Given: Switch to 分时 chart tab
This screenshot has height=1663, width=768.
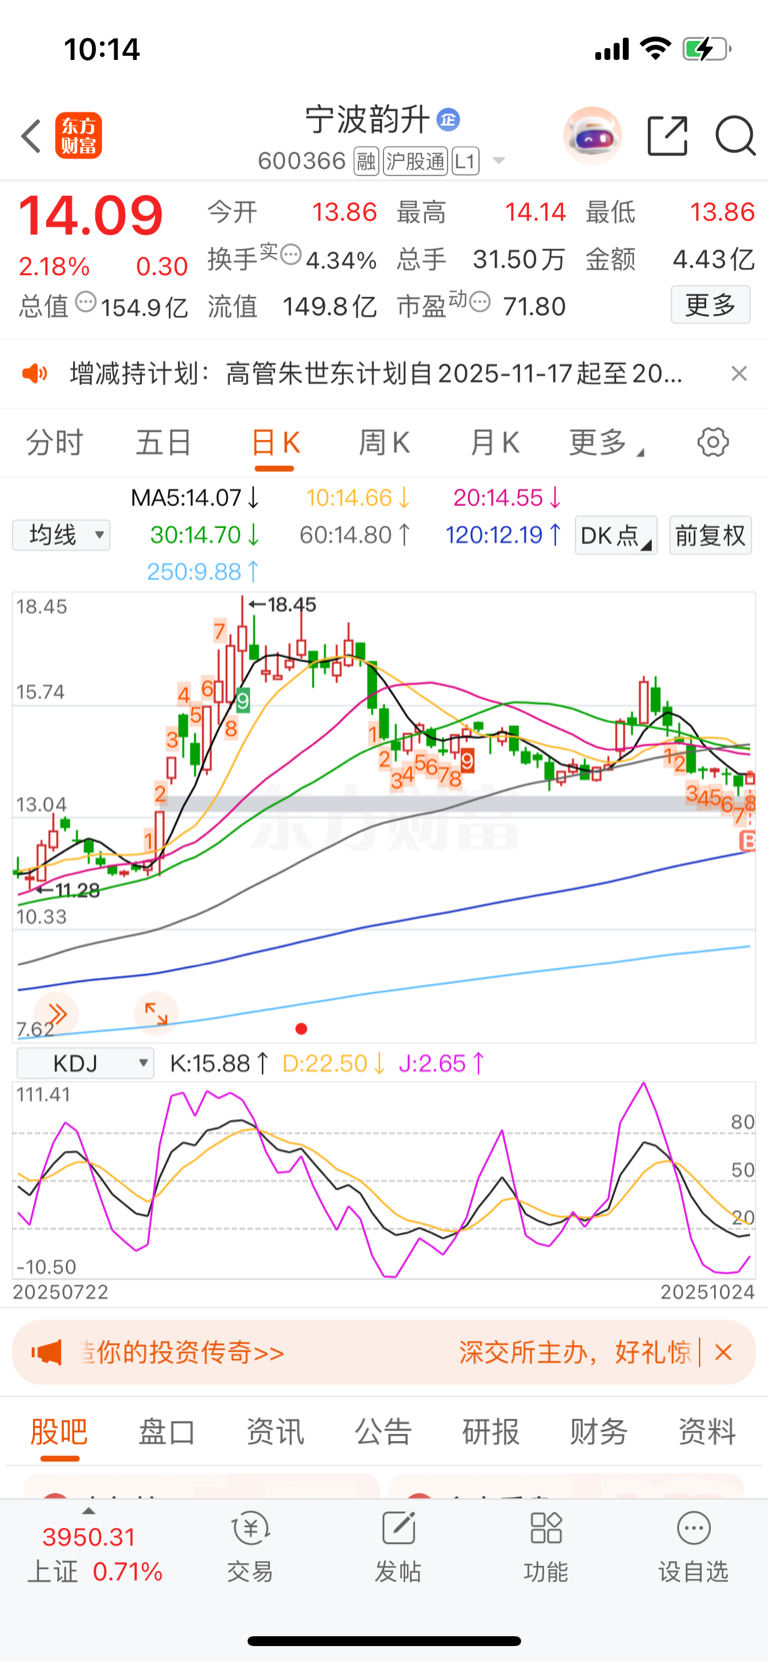Looking at the screenshot, I should (54, 442).
